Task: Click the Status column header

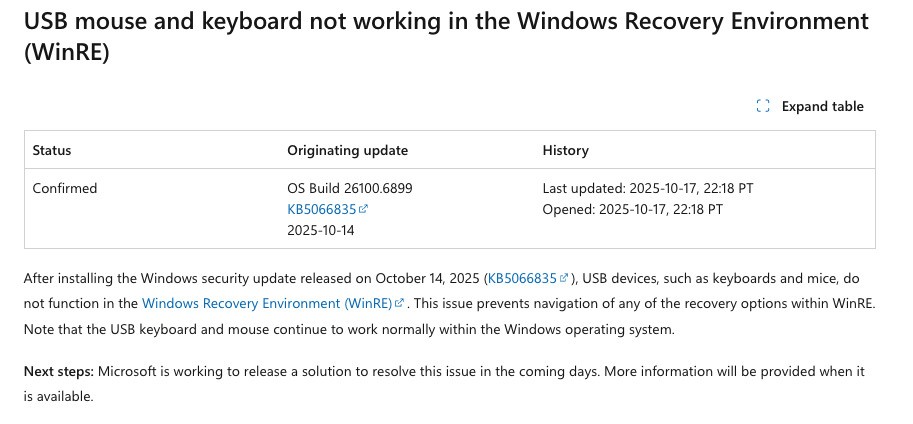Action: pos(52,150)
